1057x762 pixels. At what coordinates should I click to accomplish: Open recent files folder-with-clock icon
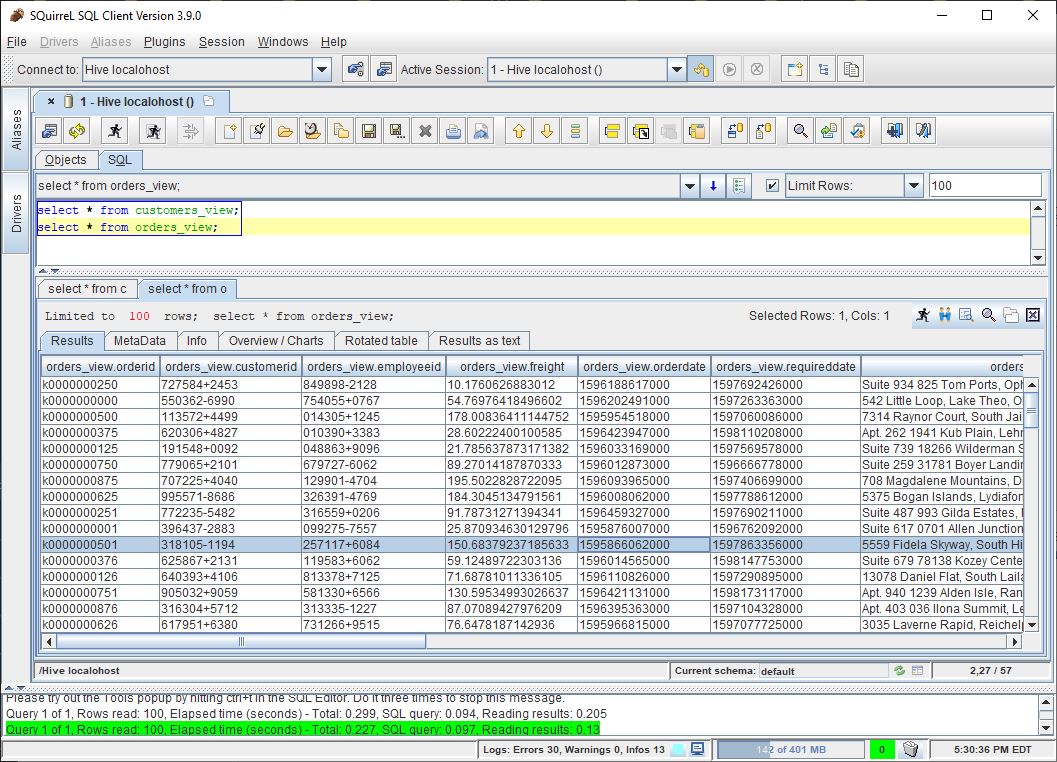point(313,131)
